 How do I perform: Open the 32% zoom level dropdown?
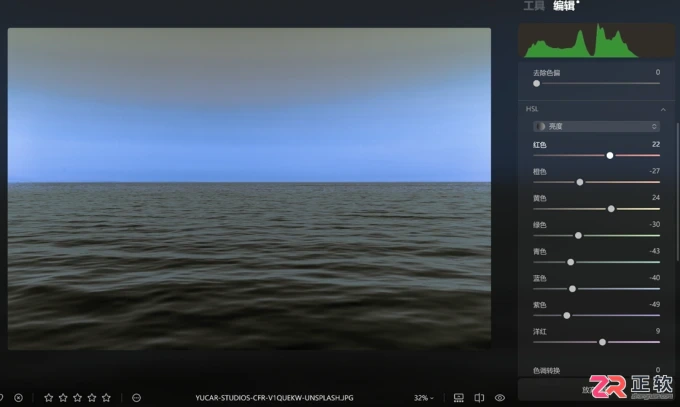point(423,397)
